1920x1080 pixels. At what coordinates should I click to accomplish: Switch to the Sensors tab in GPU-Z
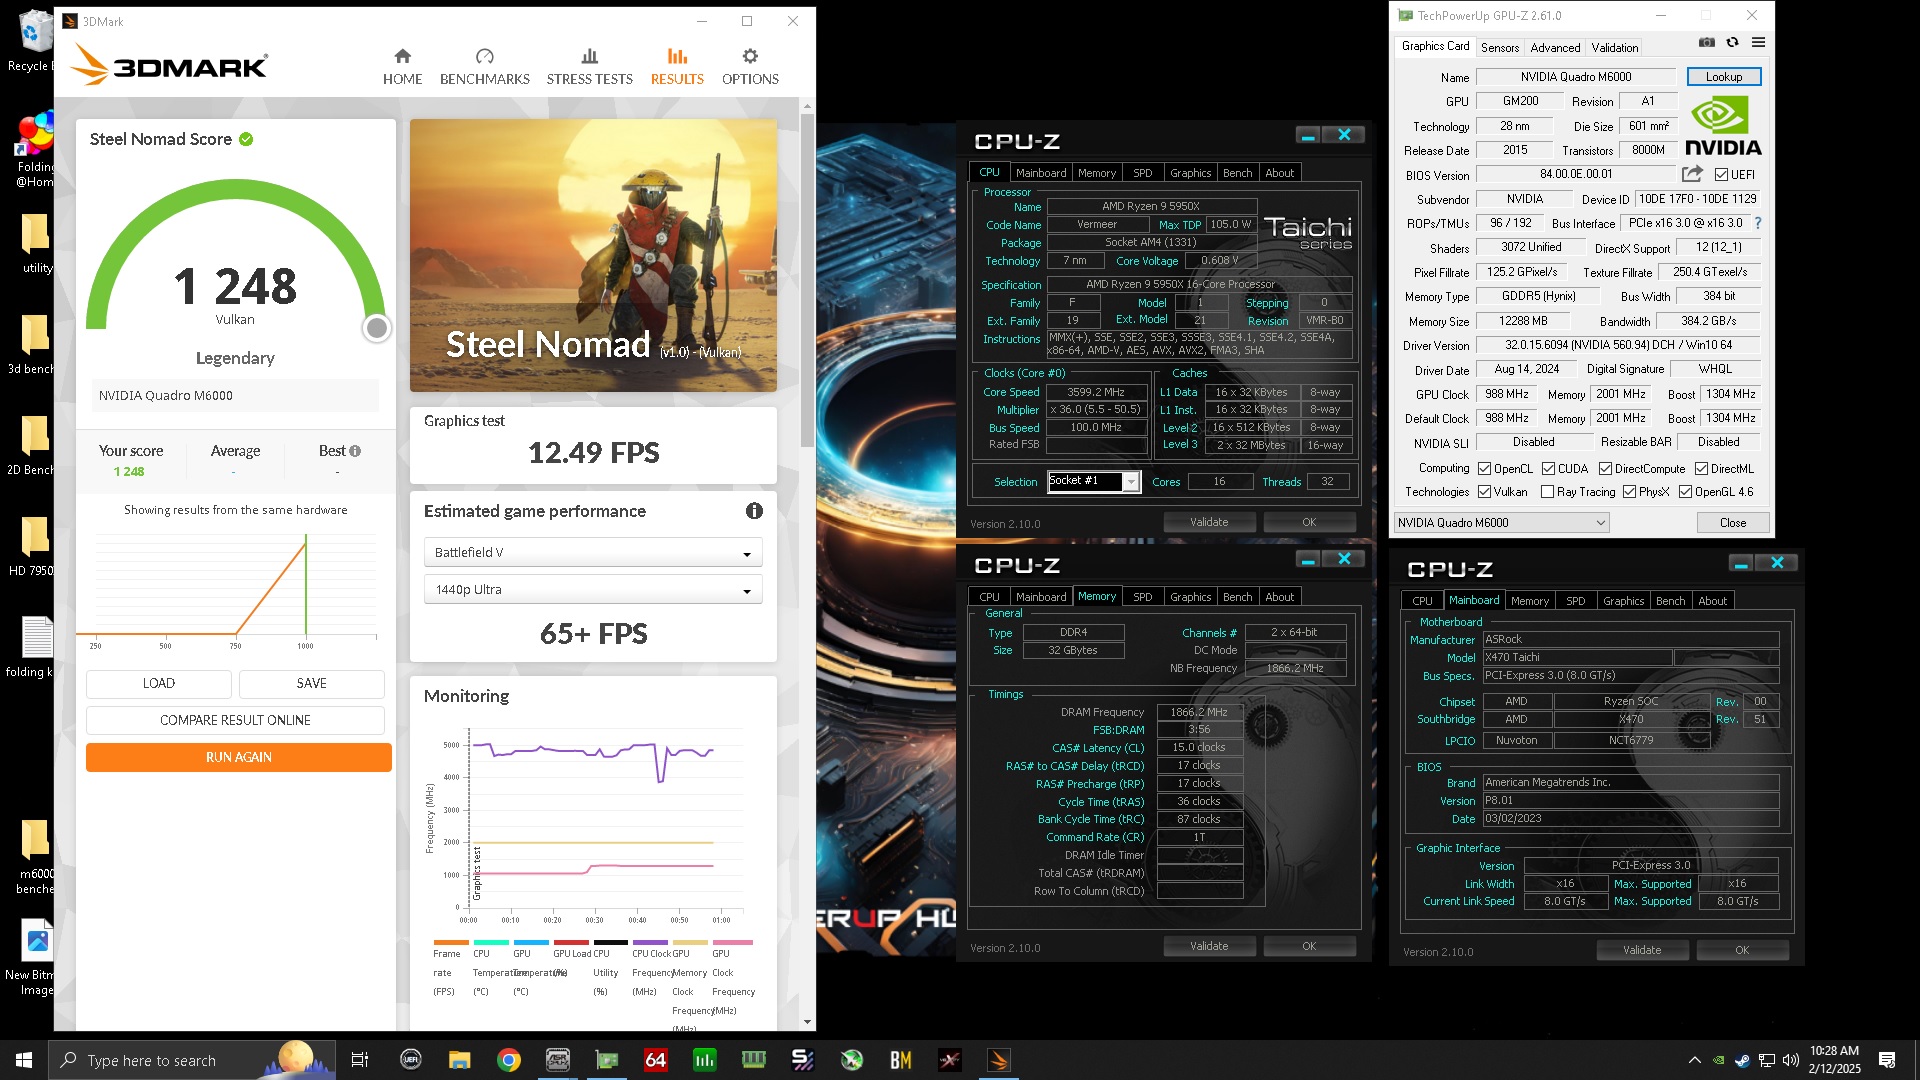(1499, 47)
